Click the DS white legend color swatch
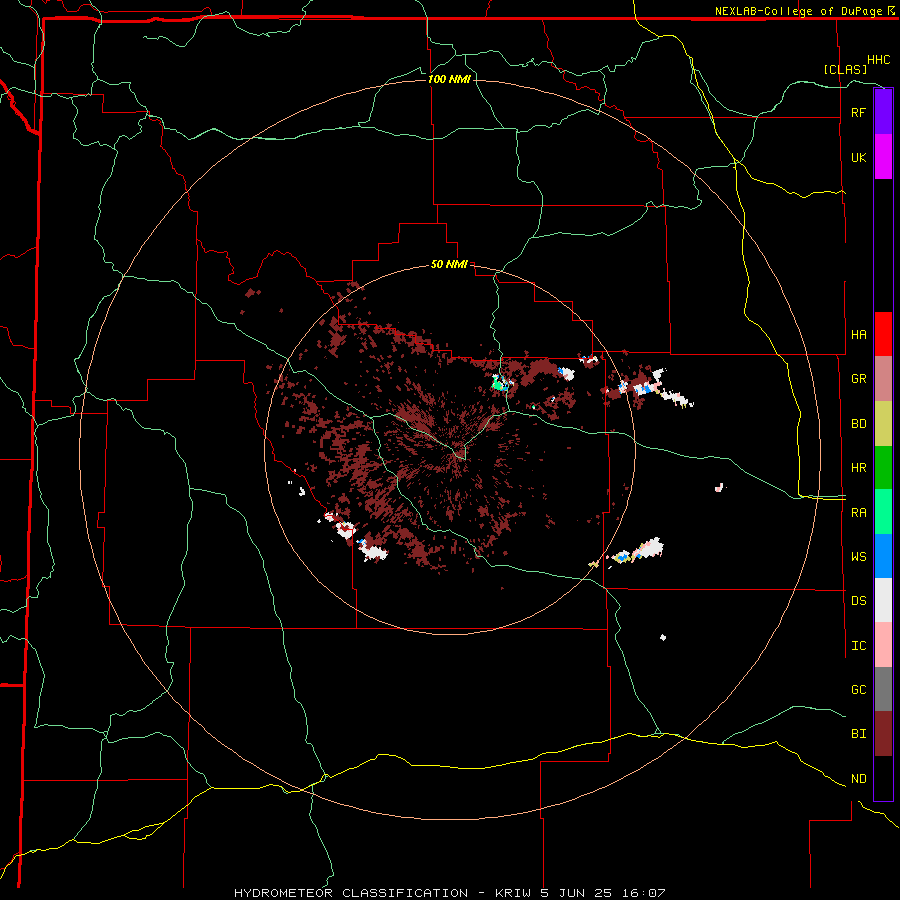 click(x=883, y=600)
